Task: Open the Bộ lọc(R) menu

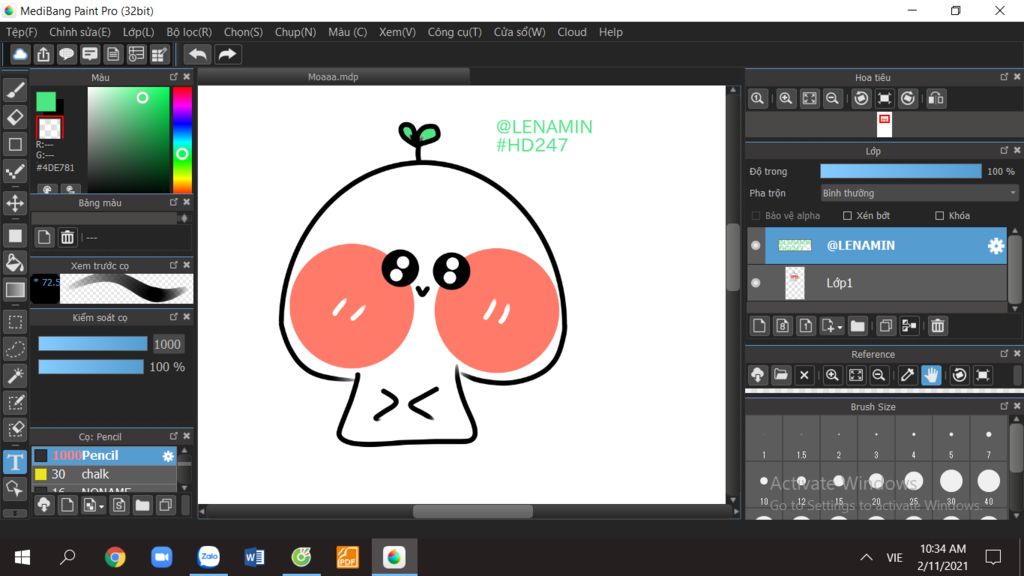Action: [x=189, y=32]
